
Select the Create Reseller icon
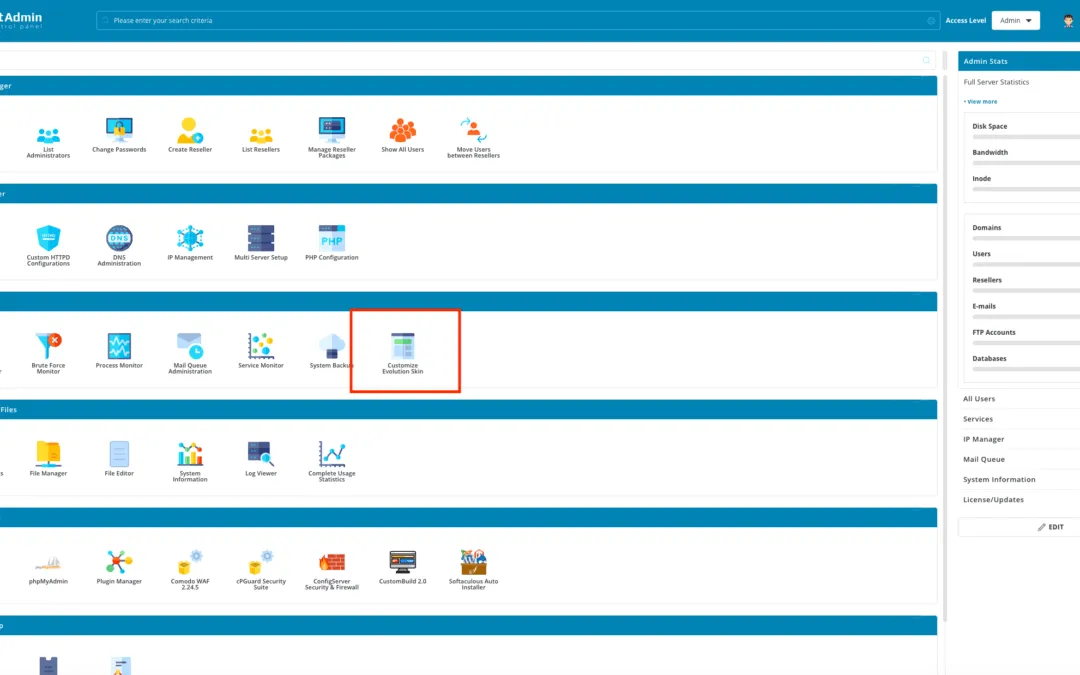click(x=190, y=130)
